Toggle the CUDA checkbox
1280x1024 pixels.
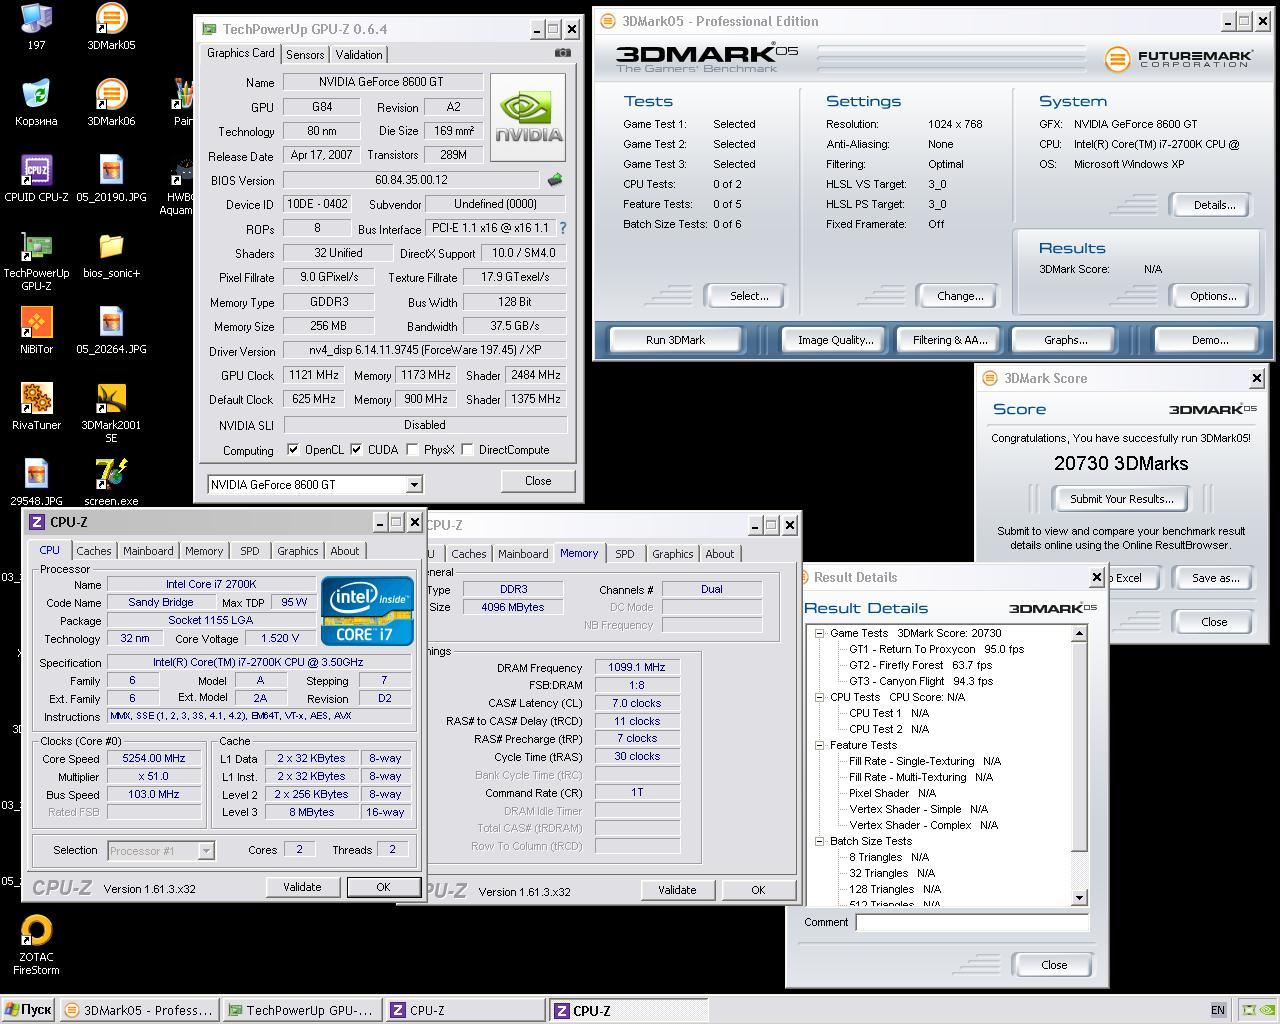(357, 450)
